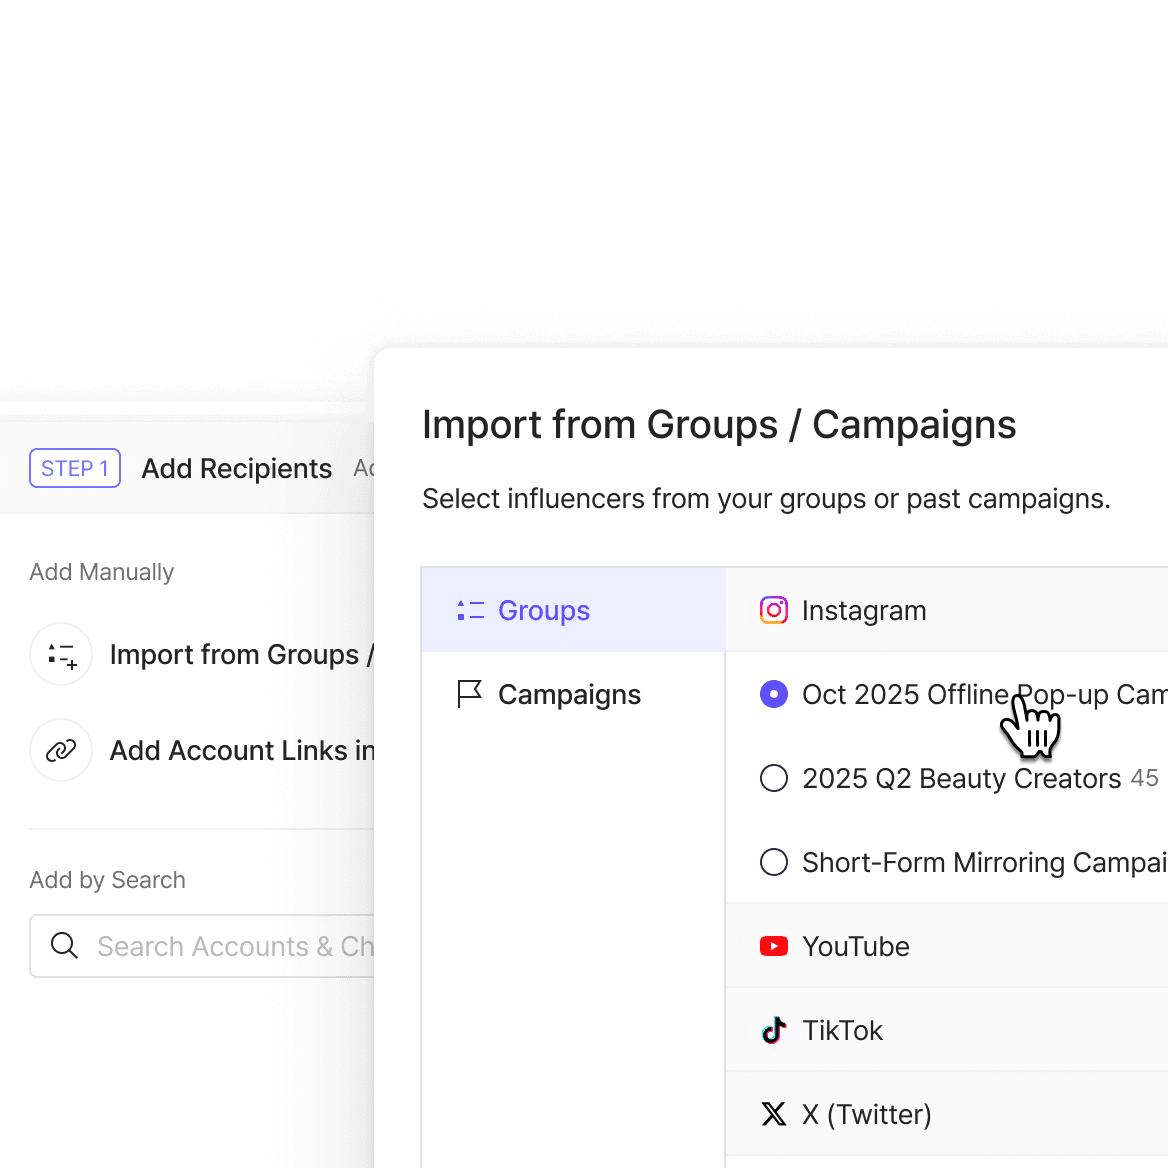This screenshot has height=1168, width=1168.
Task: Click the count 45 beside Beauty Creators
Action: pos(1144,778)
